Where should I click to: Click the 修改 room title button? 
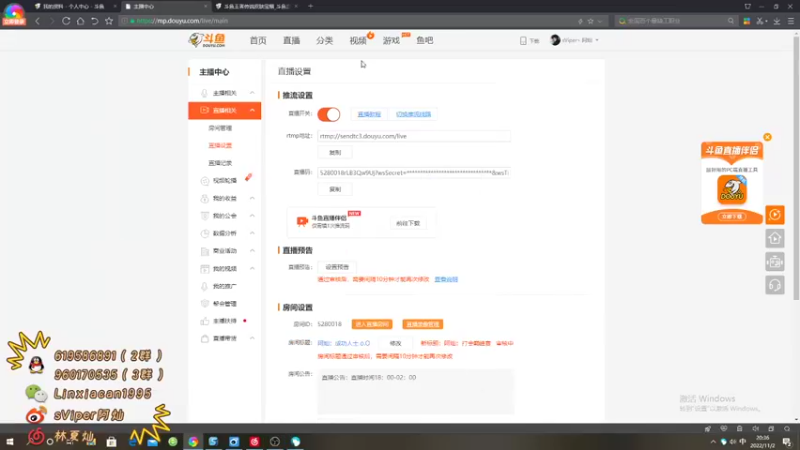pos(395,343)
